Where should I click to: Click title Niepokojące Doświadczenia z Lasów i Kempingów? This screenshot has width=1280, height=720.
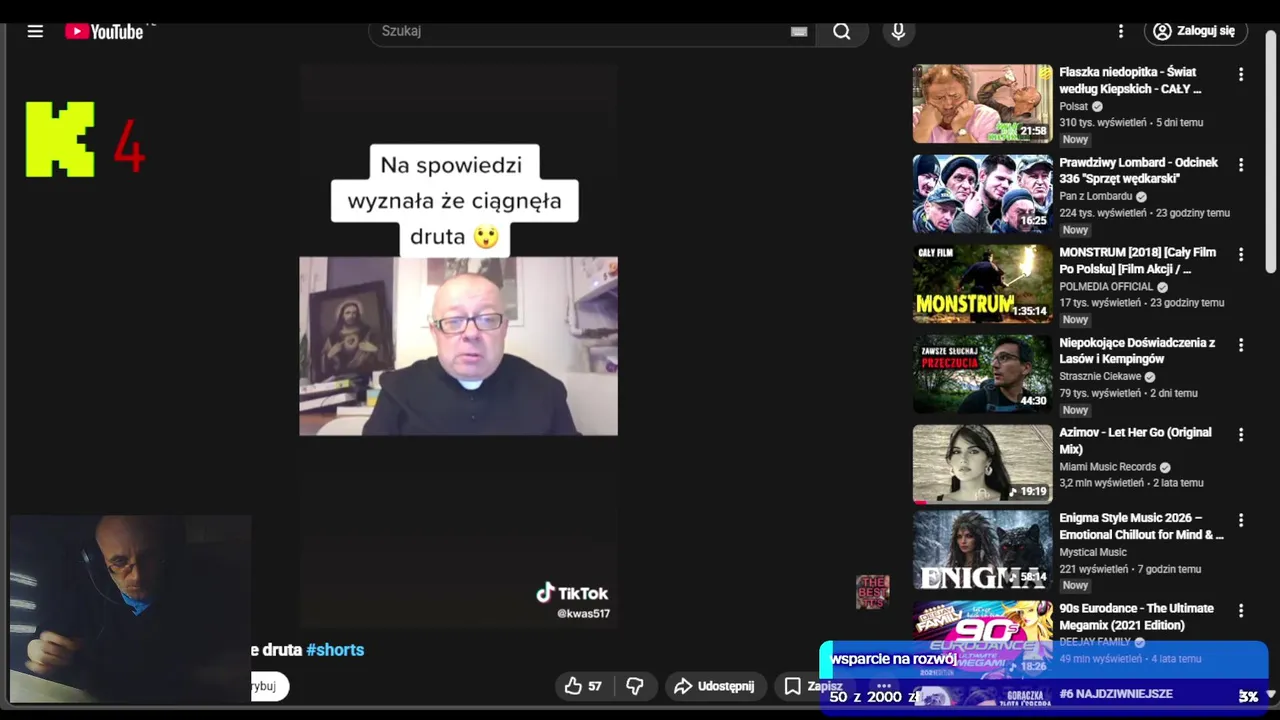point(1137,350)
